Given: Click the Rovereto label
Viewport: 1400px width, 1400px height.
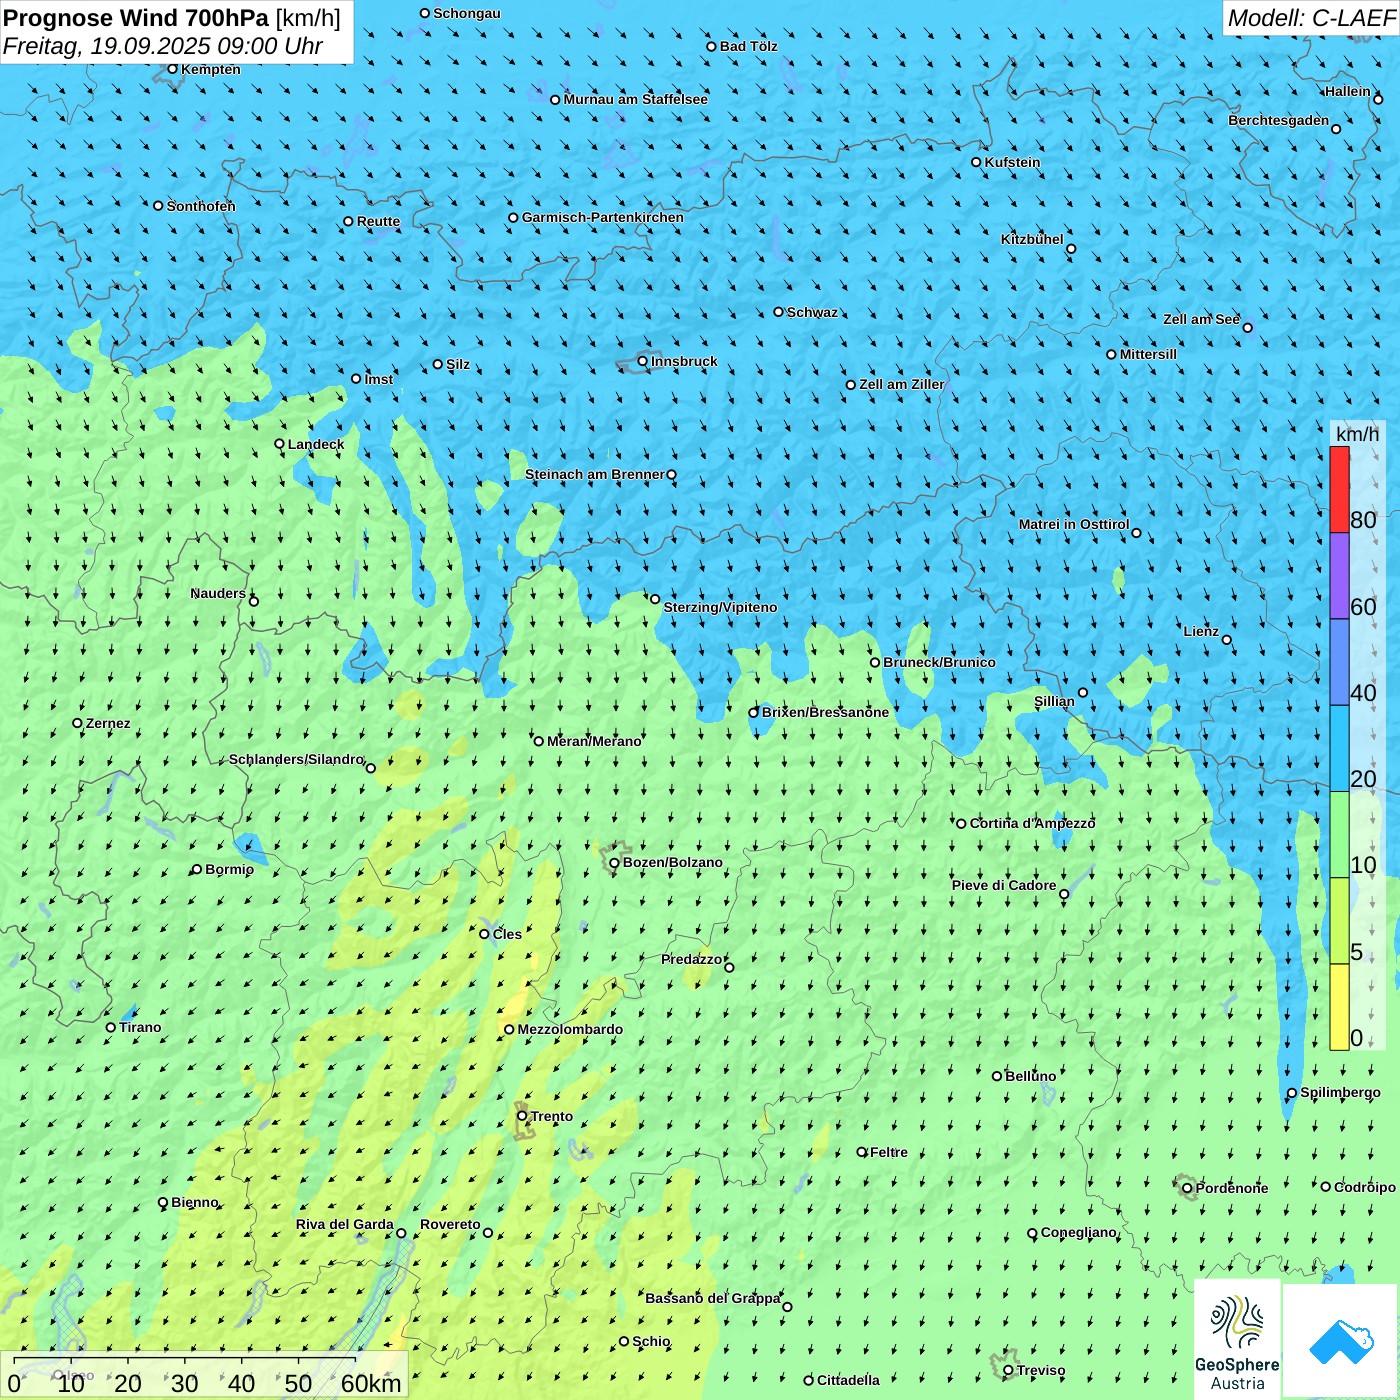Looking at the screenshot, I should [x=450, y=1224].
